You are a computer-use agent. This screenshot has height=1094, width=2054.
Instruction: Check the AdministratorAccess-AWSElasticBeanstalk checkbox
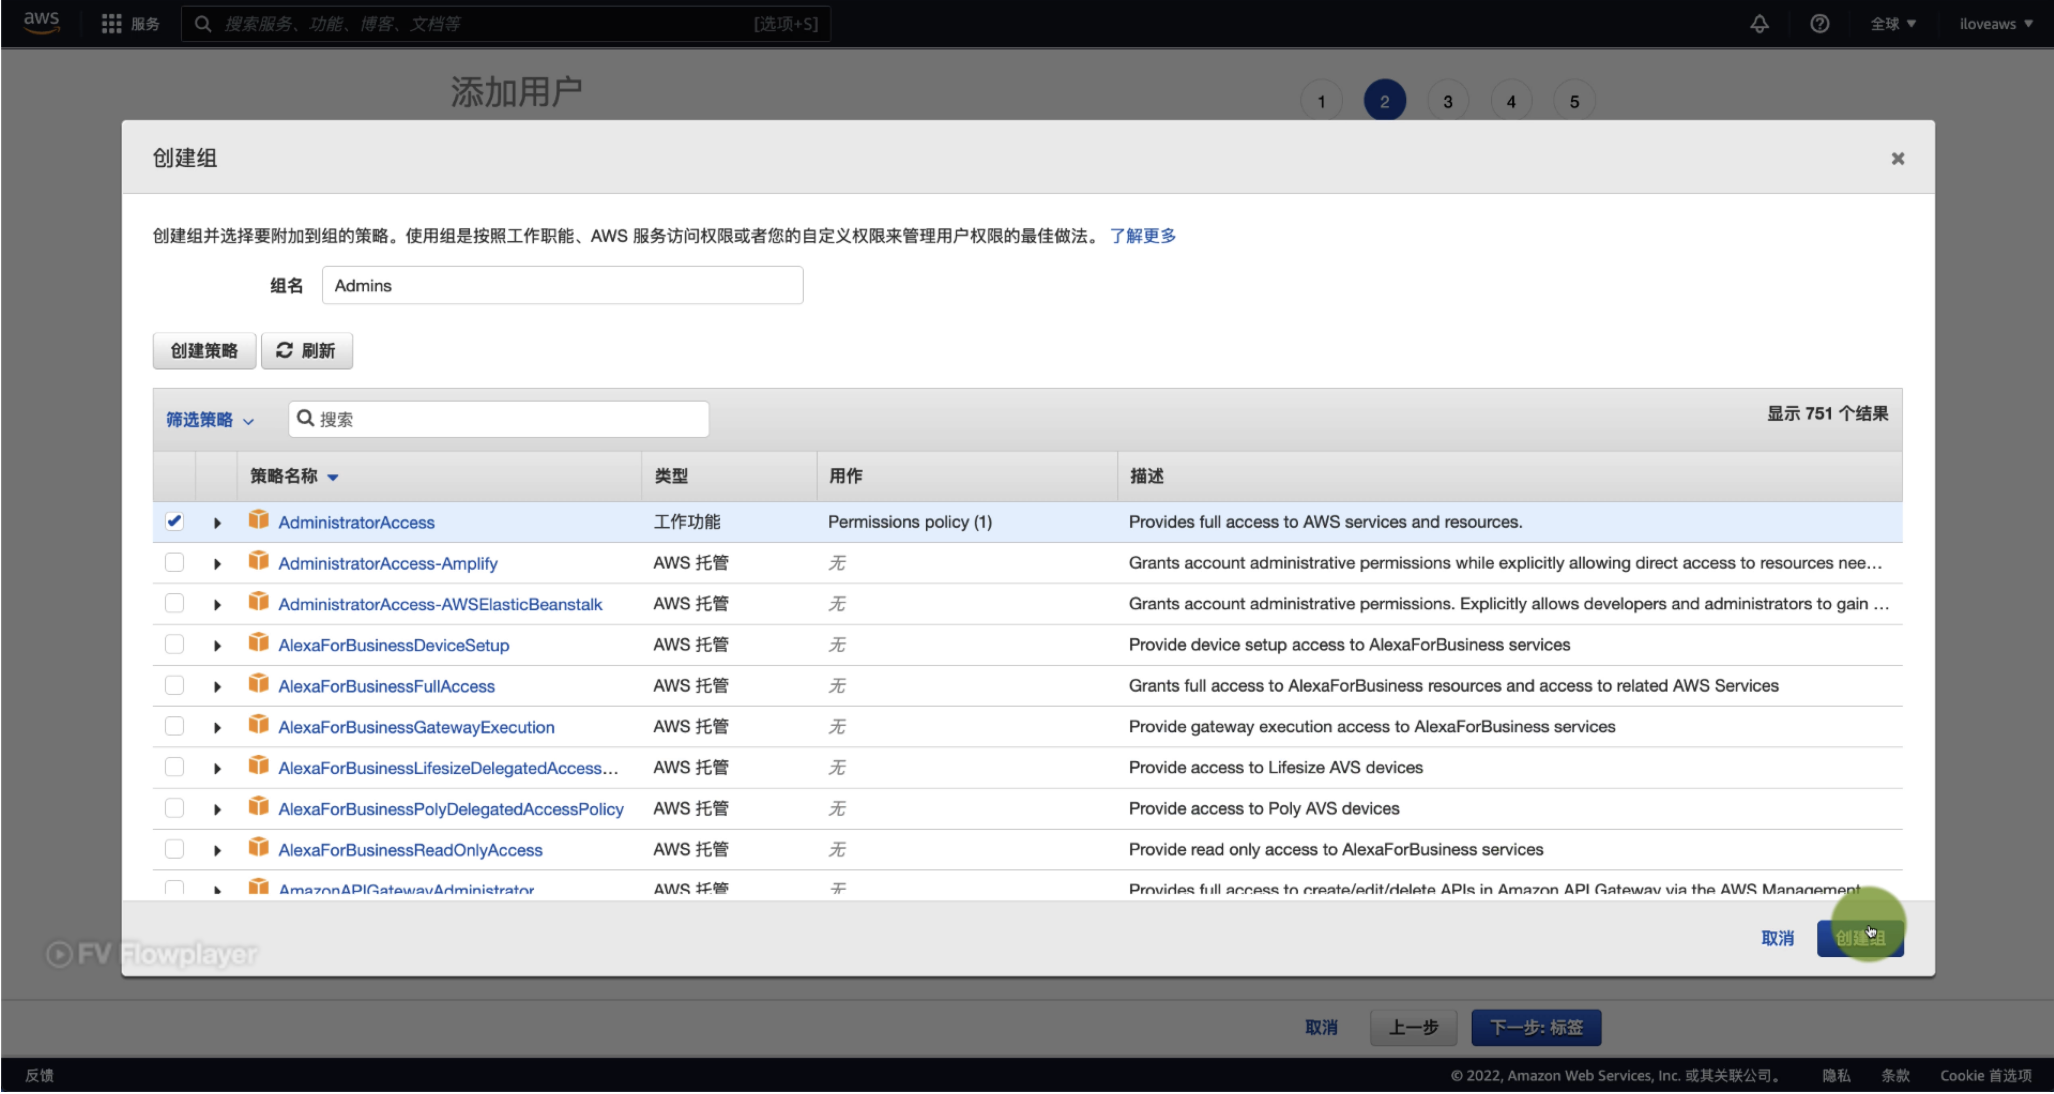(174, 603)
